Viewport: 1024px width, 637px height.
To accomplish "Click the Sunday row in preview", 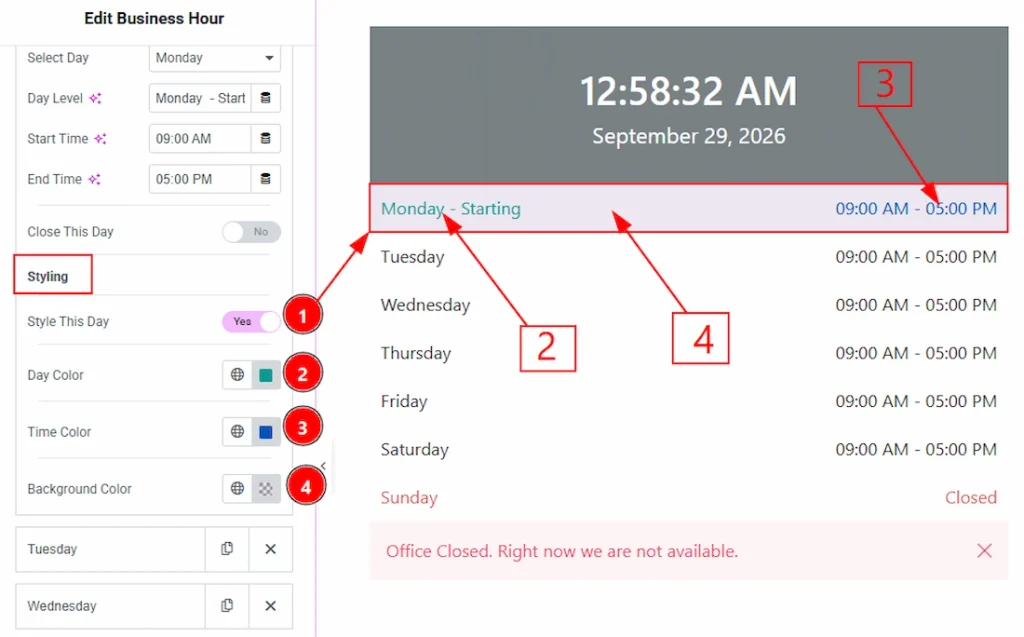I will (x=689, y=497).
